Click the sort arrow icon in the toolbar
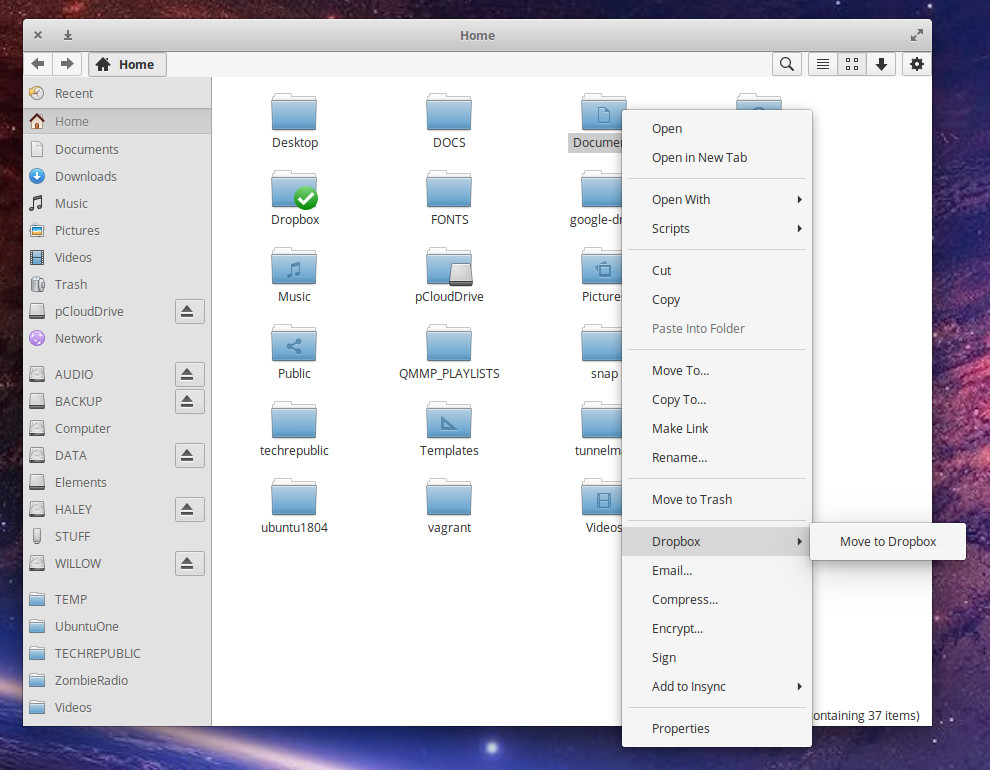The width and height of the screenshot is (990, 770). [881, 63]
